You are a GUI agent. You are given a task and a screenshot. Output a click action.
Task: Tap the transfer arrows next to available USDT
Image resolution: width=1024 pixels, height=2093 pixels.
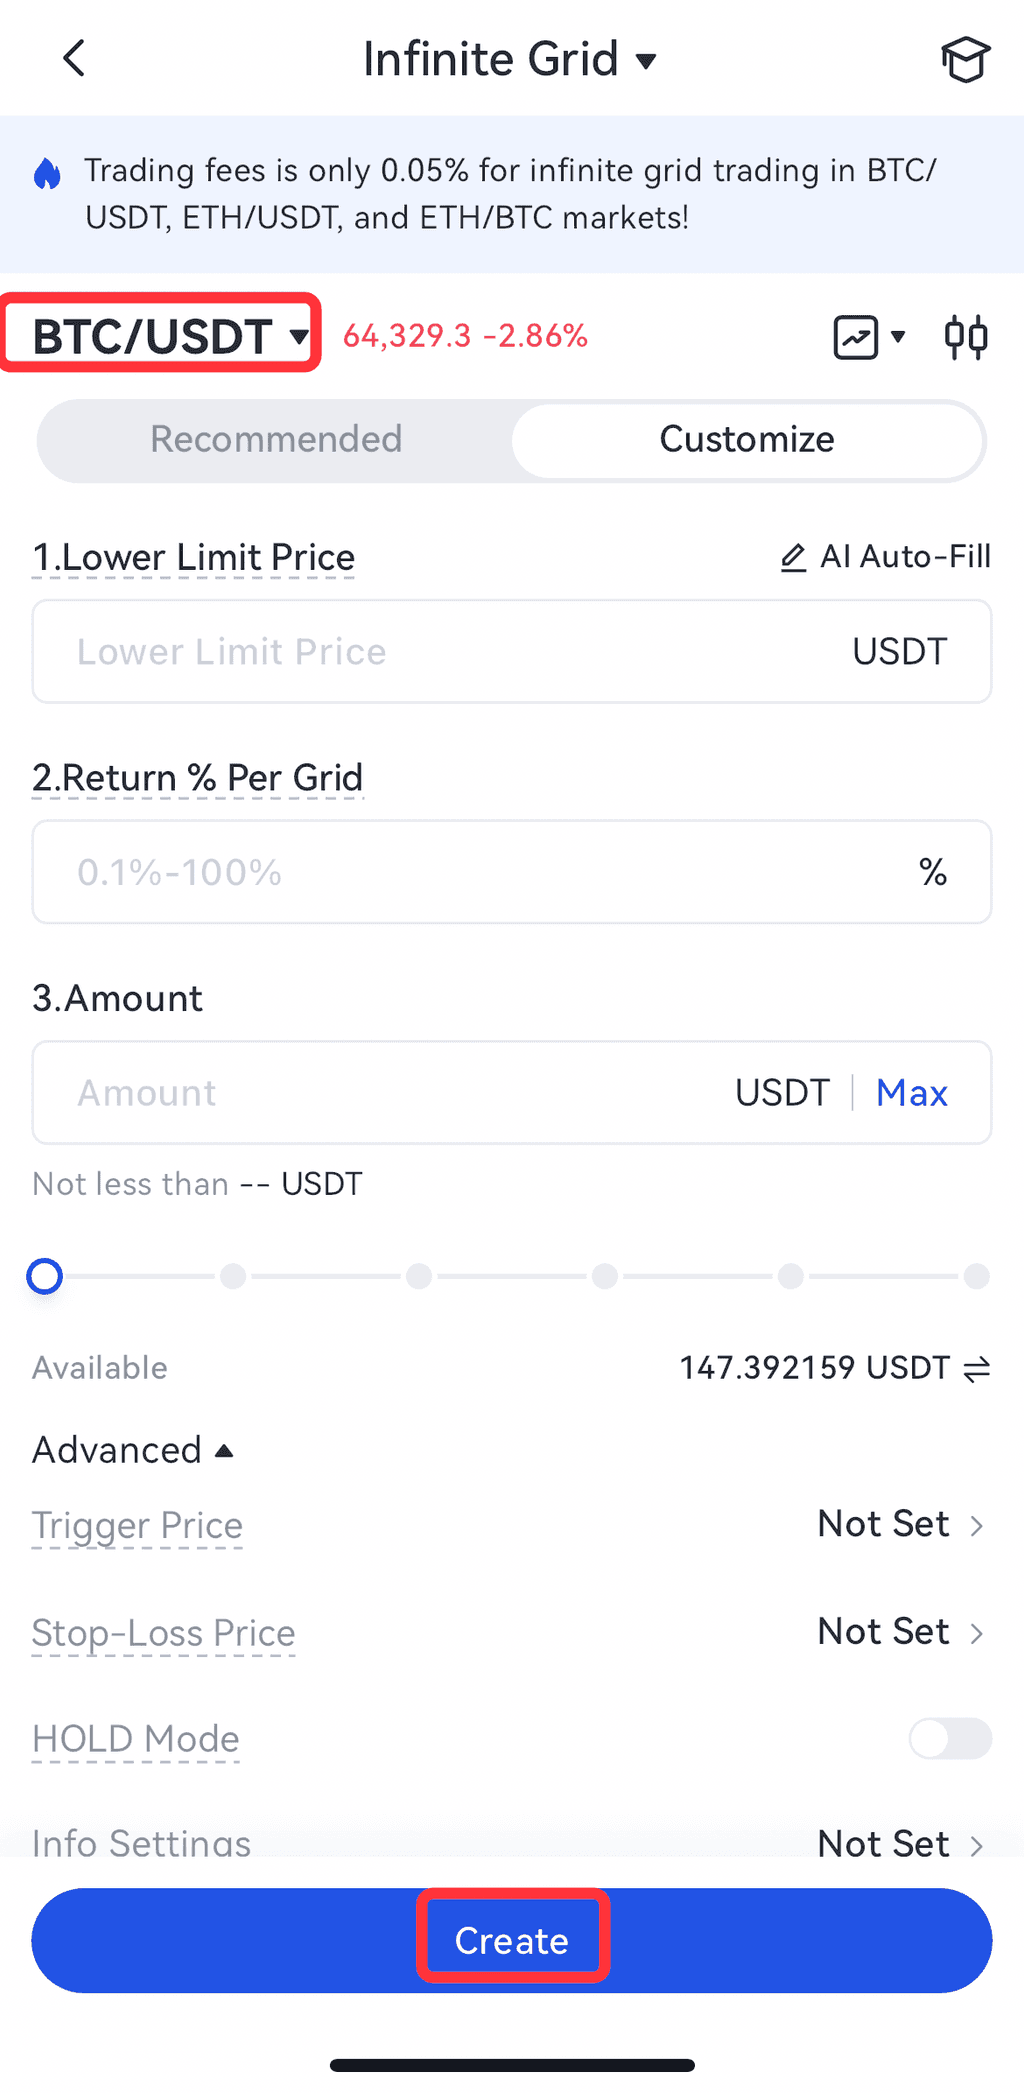(977, 1368)
